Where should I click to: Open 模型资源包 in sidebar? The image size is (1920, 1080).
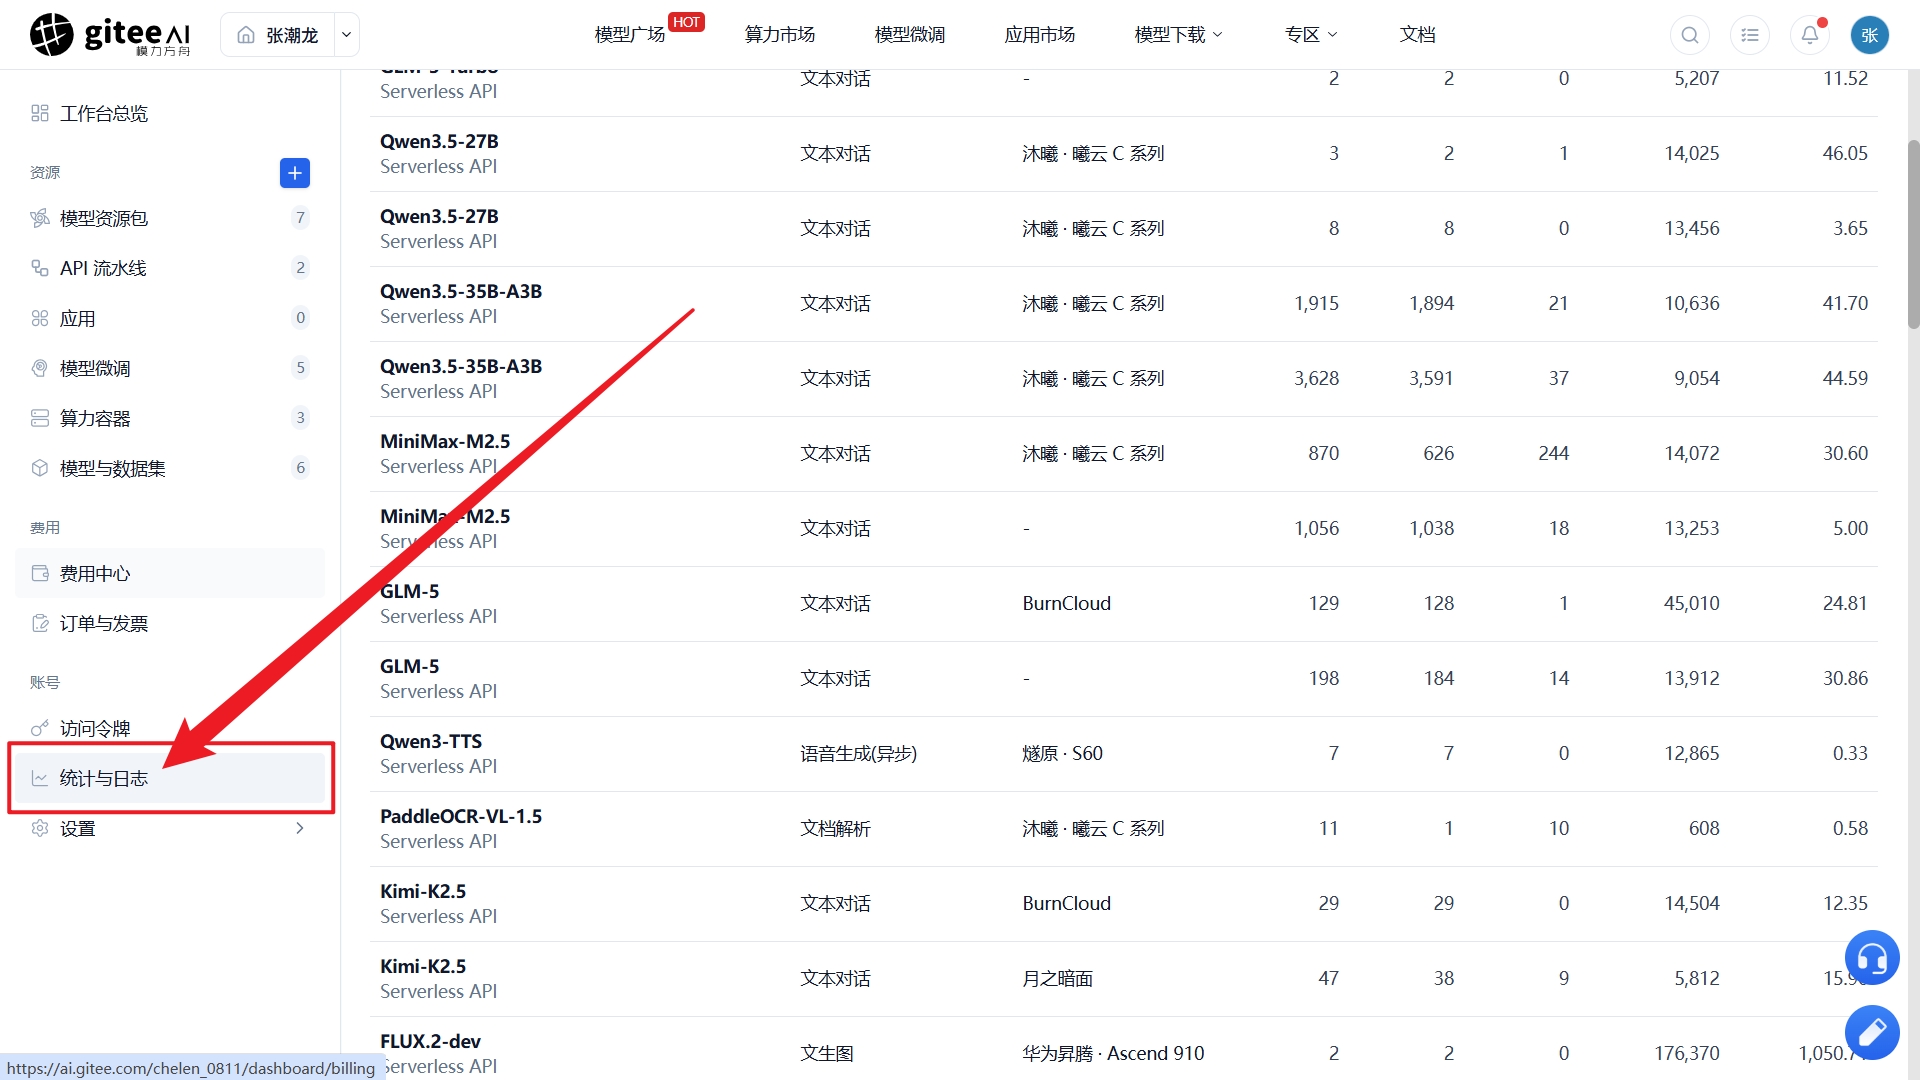(x=170, y=218)
